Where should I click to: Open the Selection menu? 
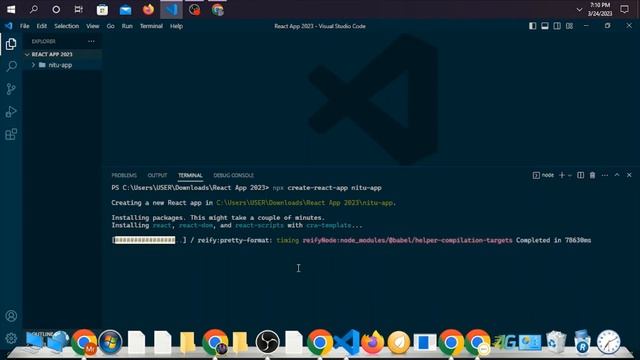point(67,26)
